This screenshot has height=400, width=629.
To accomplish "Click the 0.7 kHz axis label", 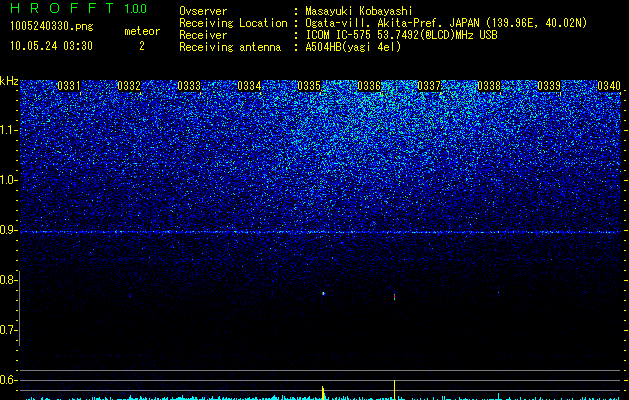I will click(9, 330).
